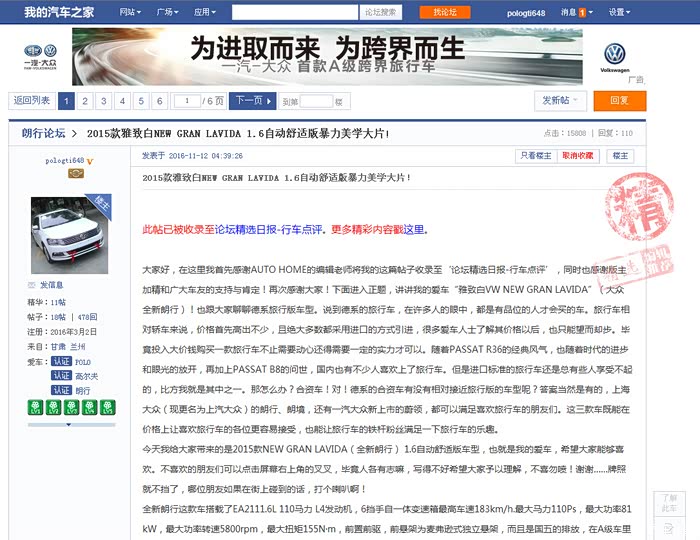Open the 朗行论坛 breadcrumb link
700x540 pixels.
pyautogui.click(x=43, y=133)
